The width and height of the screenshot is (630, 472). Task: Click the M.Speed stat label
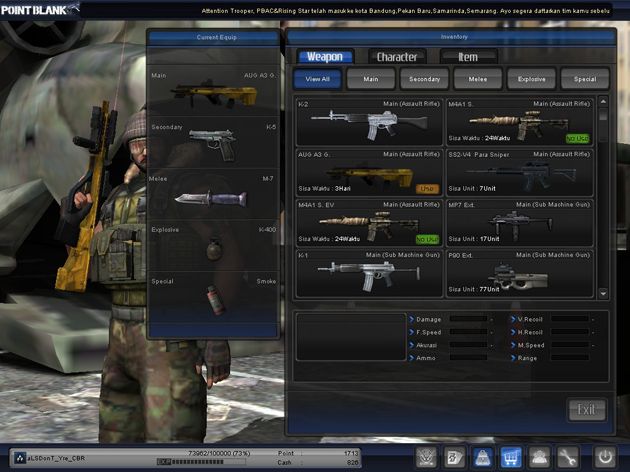tap(531, 345)
